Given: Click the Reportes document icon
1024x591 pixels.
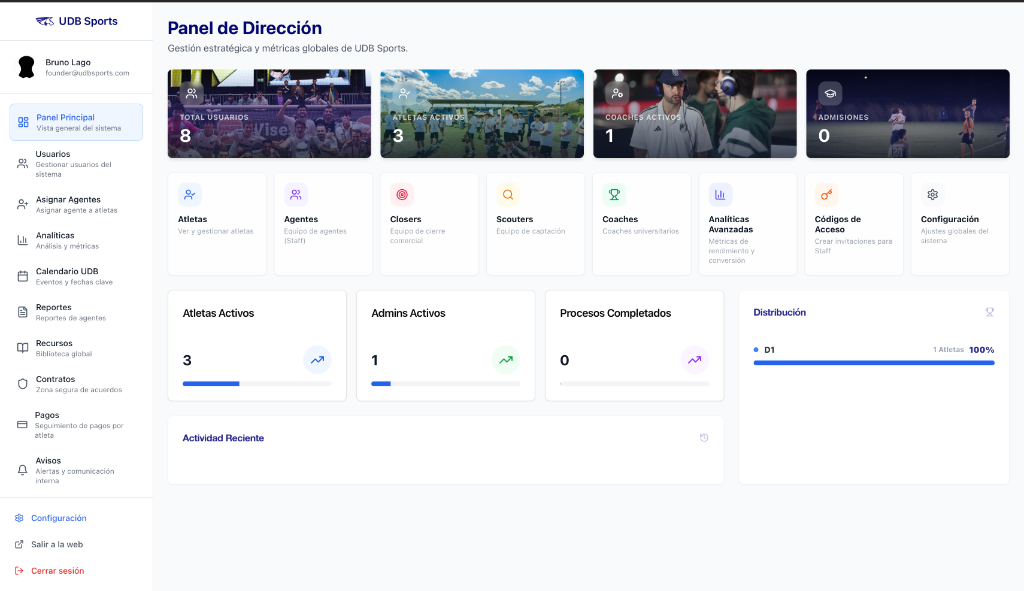Looking at the screenshot, I should pyautogui.click(x=22, y=312).
